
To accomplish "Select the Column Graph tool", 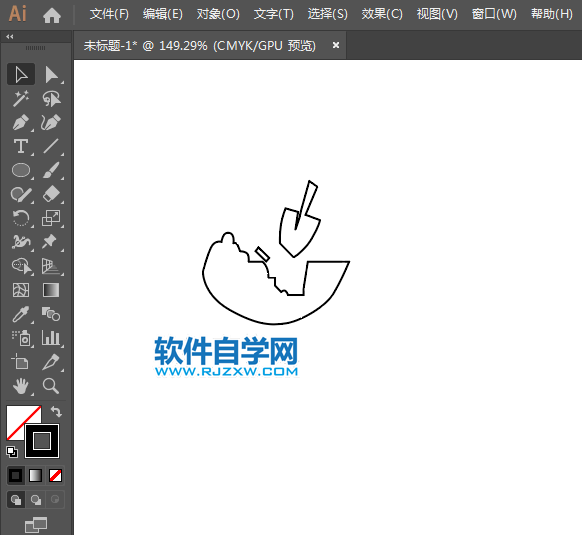I will [x=51, y=338].
